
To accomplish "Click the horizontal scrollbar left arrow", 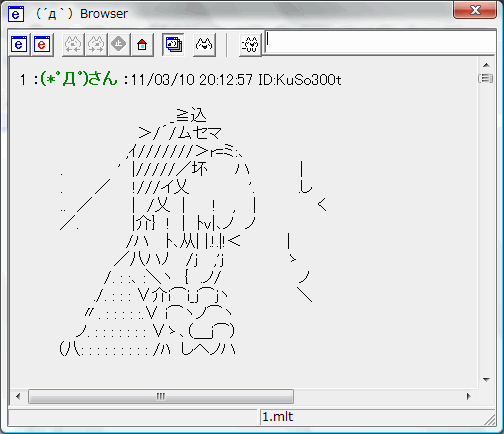I will [18, 396].
